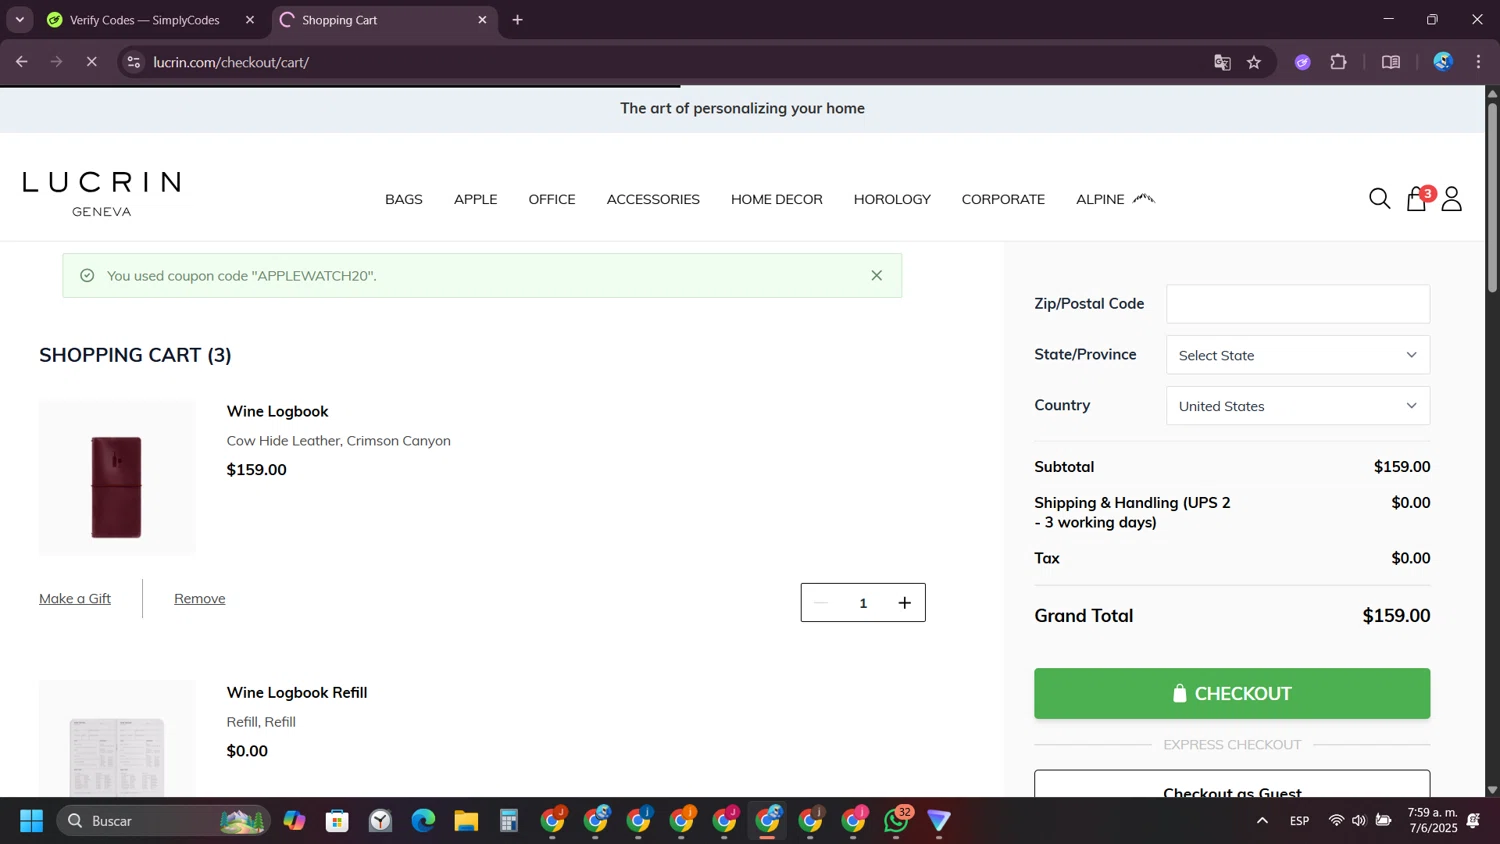Open the Windows Start menu

pyautogui.click(x=31, y=821)
